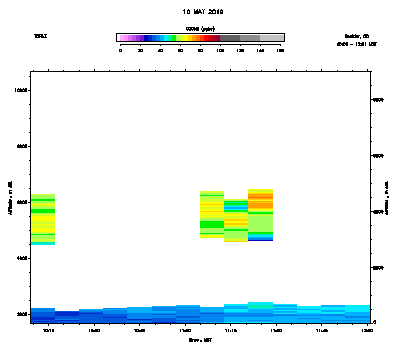
Task: Select the bright green colorbar segment
Action: tap(174, 38)
